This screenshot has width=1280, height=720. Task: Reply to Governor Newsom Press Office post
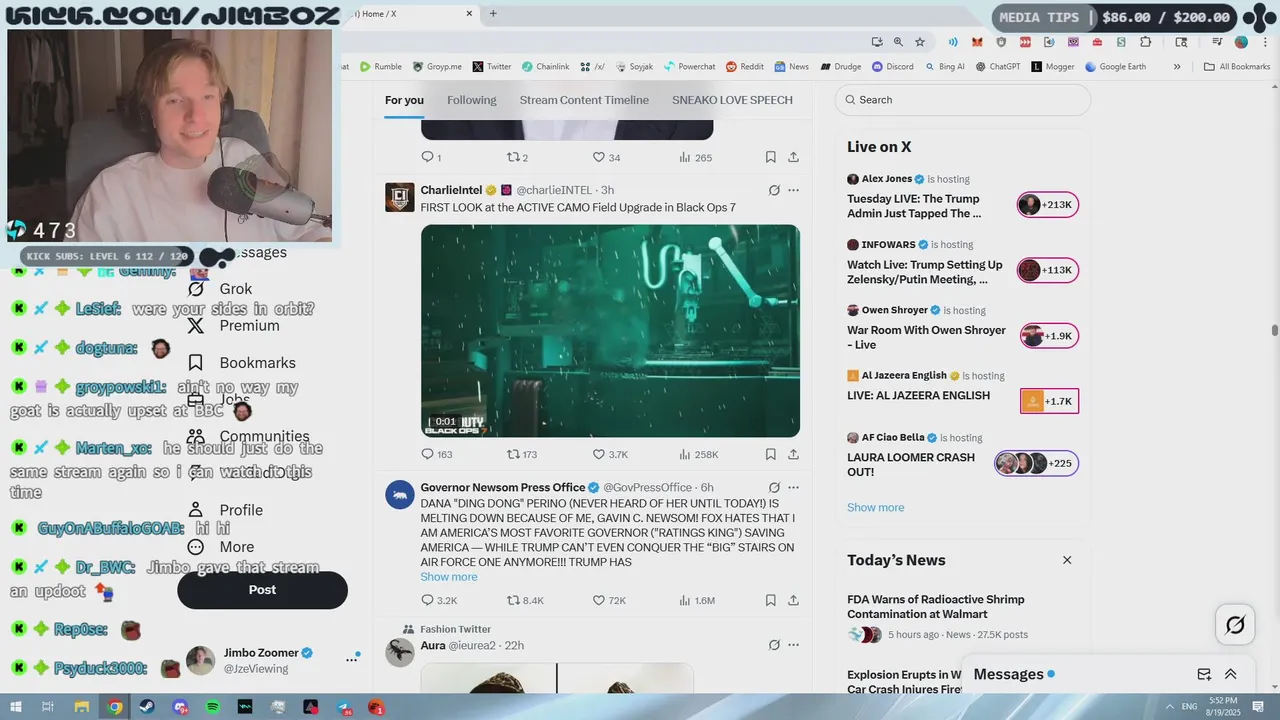click(438, 601)
